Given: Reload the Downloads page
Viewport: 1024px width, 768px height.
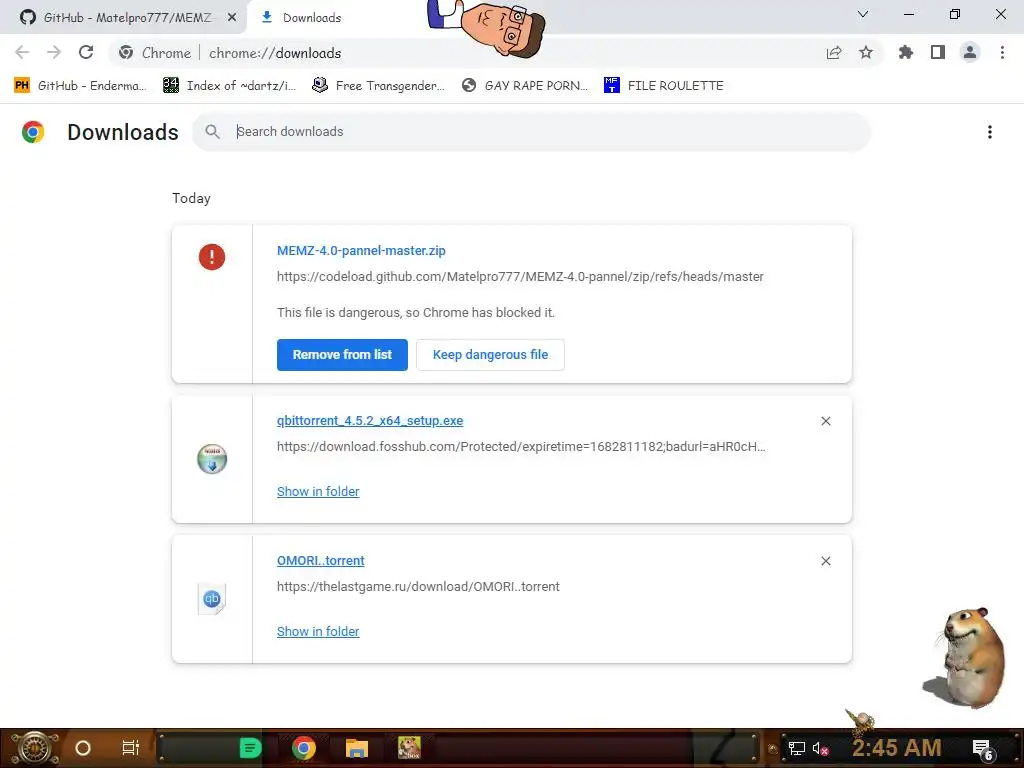Looking at the screenshot, I should (86, 52).
